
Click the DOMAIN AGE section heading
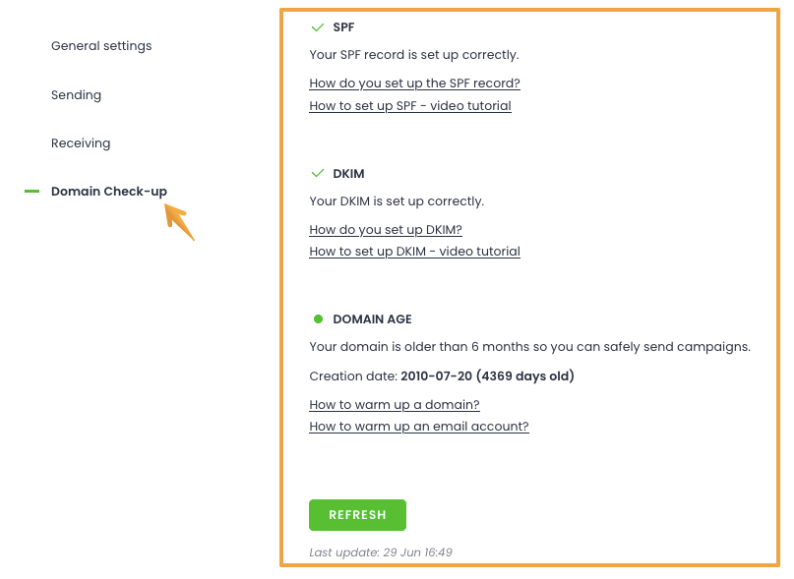tap(372, 319)
